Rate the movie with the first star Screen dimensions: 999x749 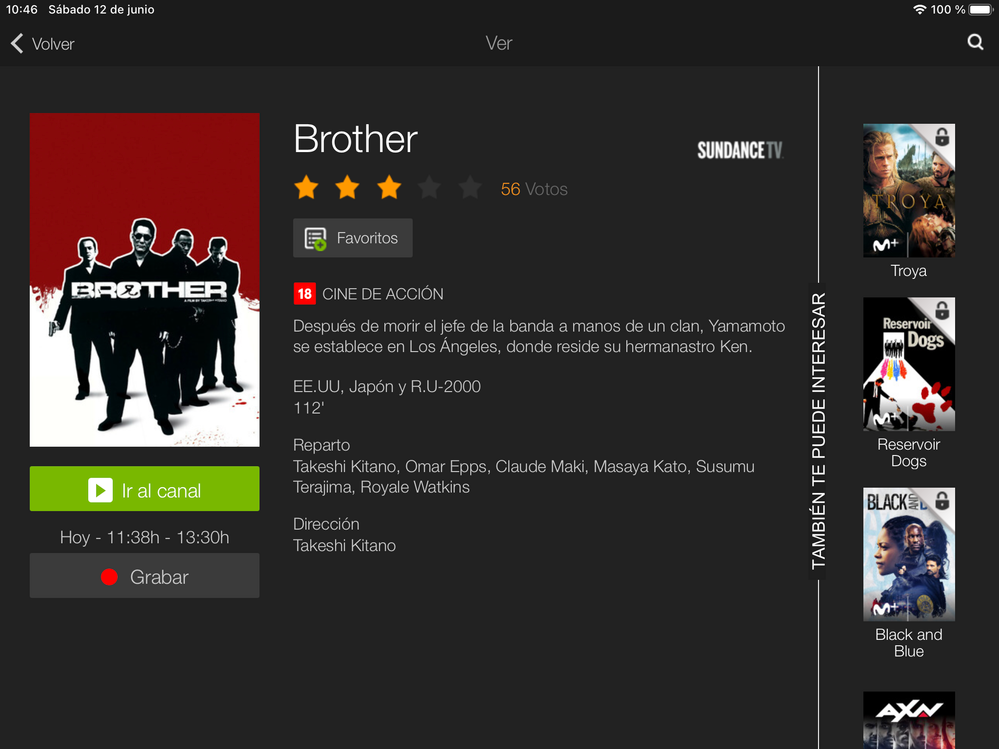pos(306,188)
